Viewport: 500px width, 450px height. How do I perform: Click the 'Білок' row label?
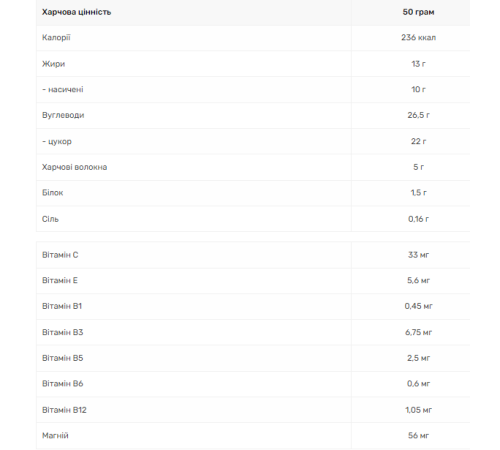click(52, 193)
